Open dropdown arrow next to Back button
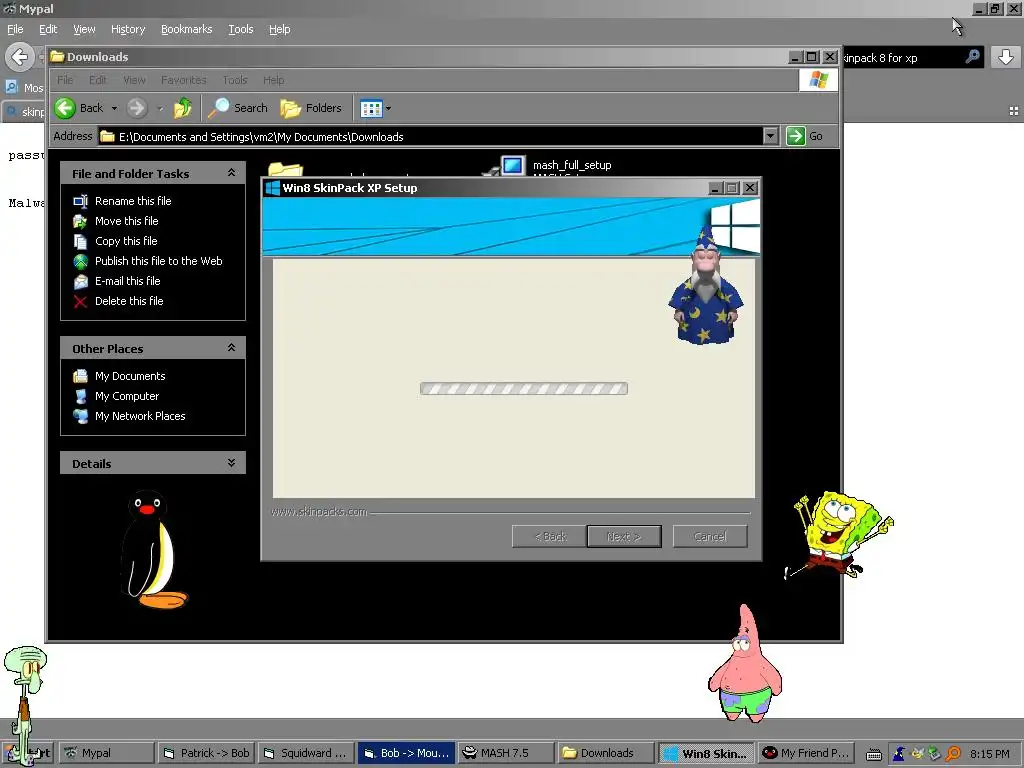 coord(114,108)
